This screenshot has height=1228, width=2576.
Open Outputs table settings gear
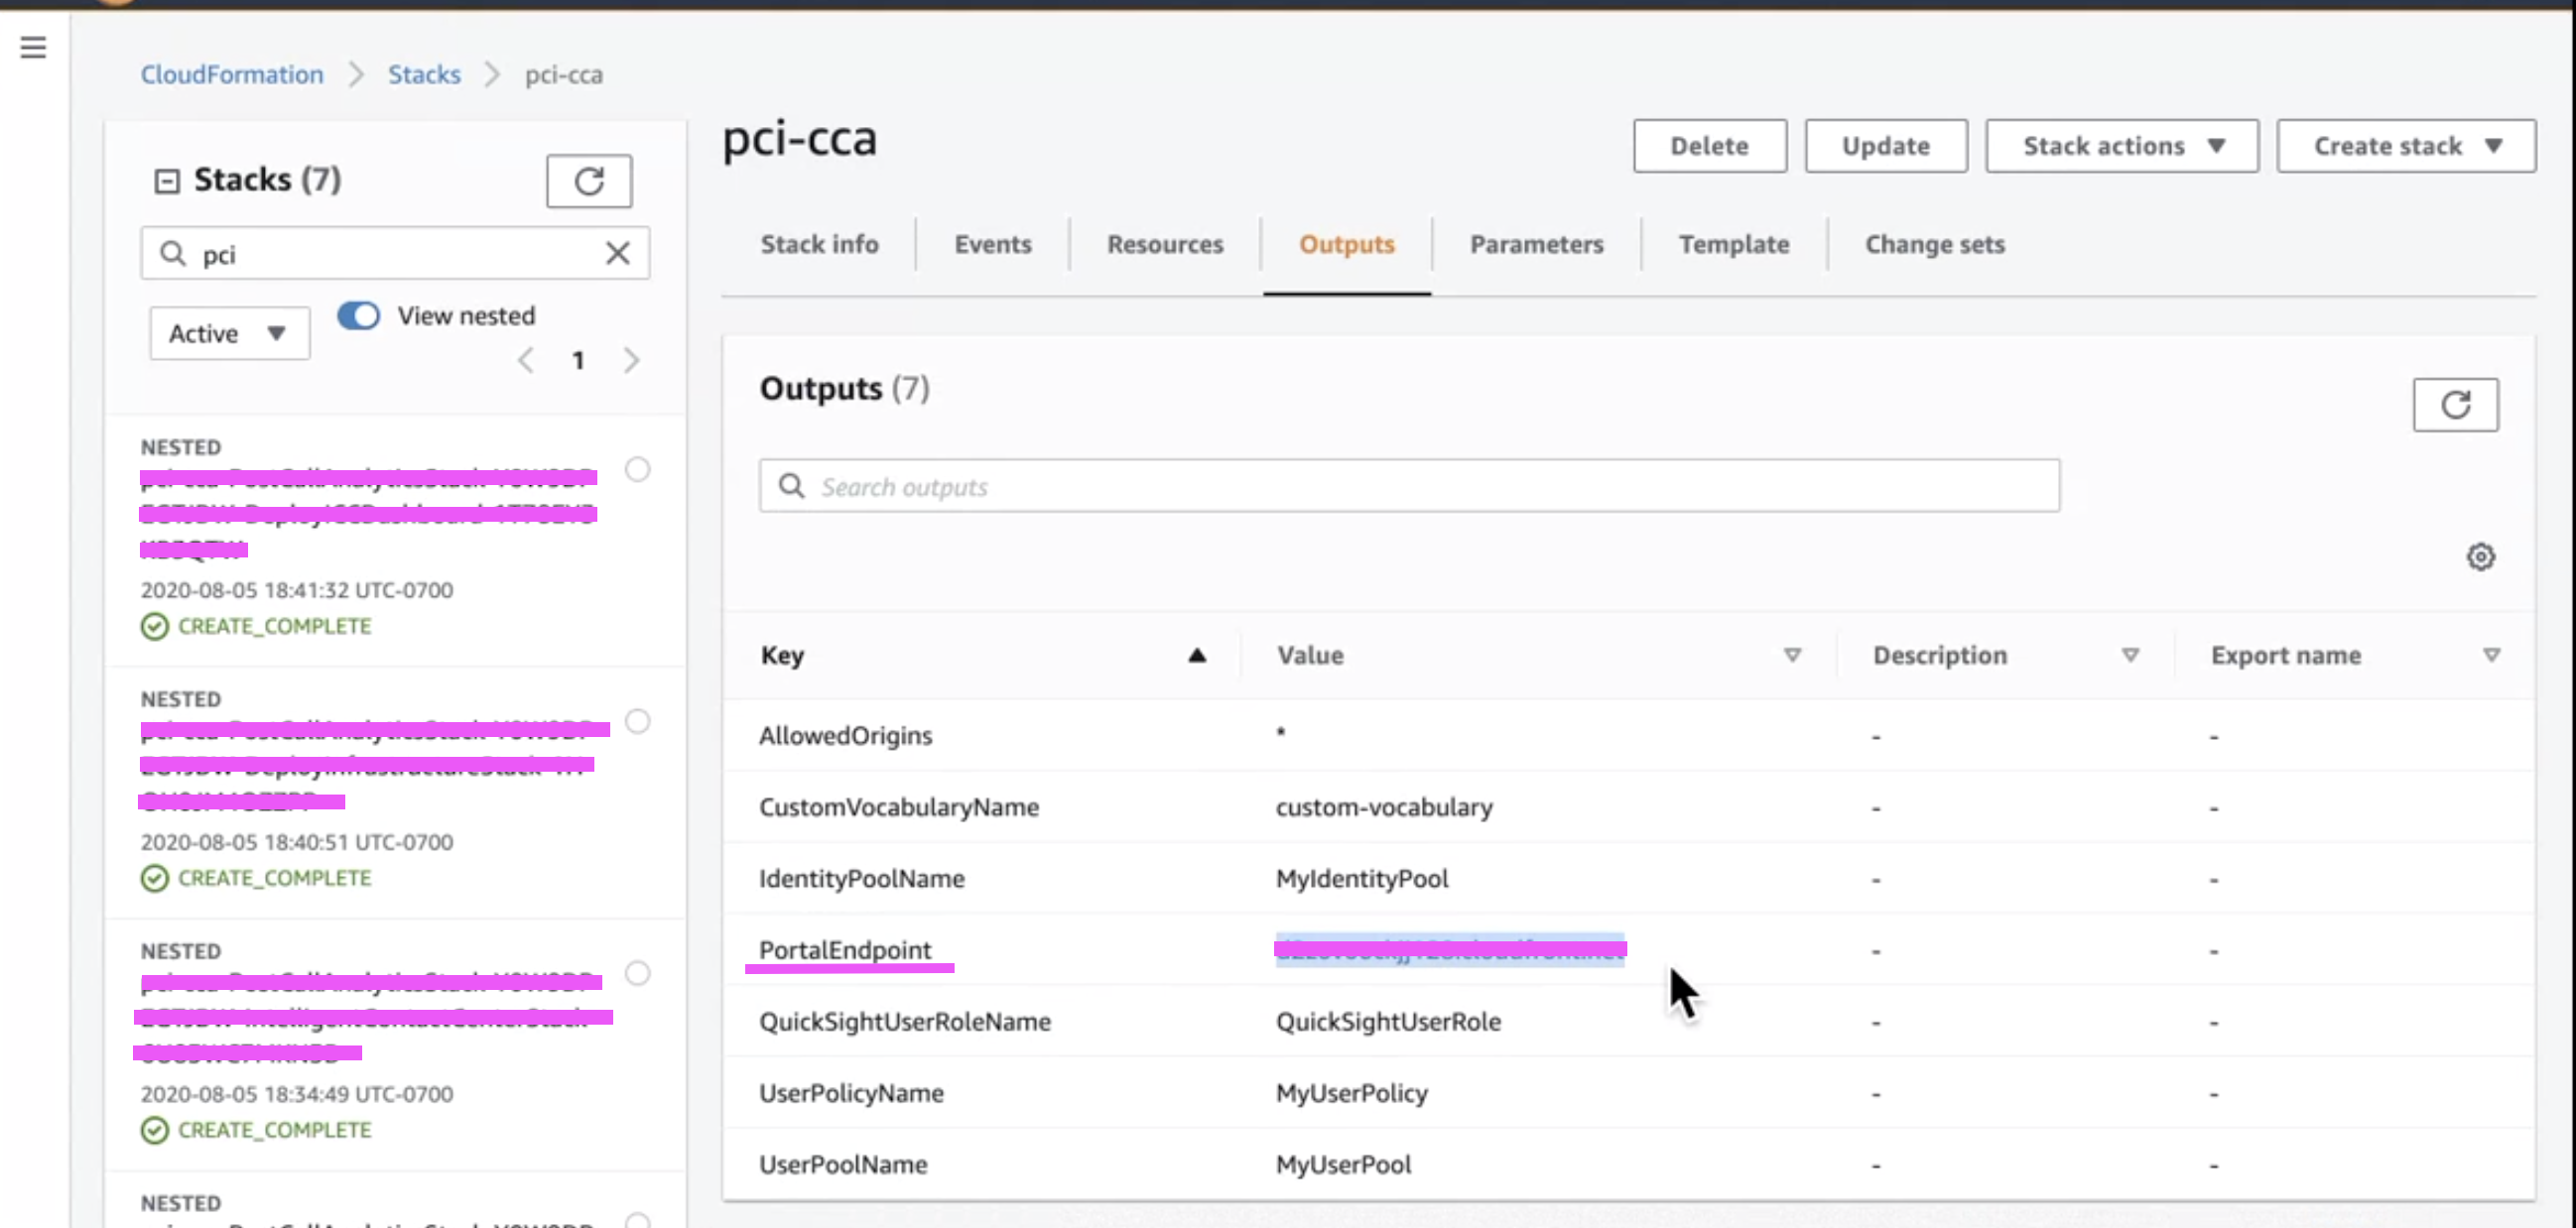pos(2479,557)
